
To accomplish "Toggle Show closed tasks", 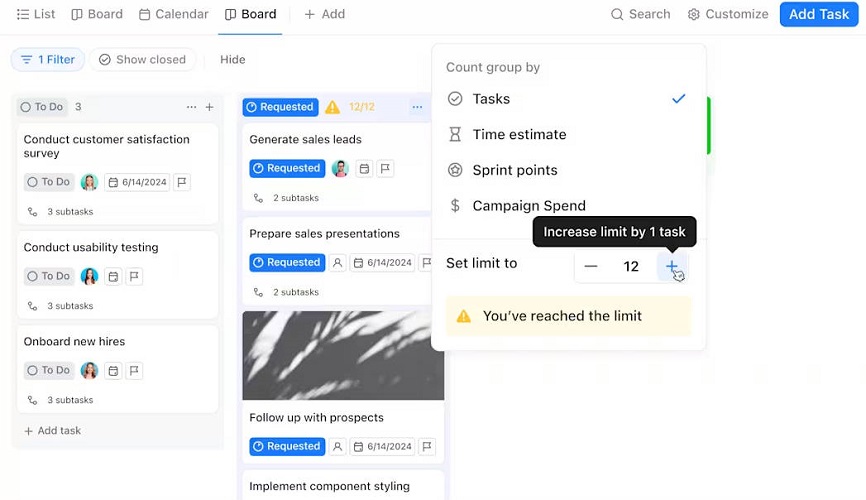I will [x=142, y=60].
